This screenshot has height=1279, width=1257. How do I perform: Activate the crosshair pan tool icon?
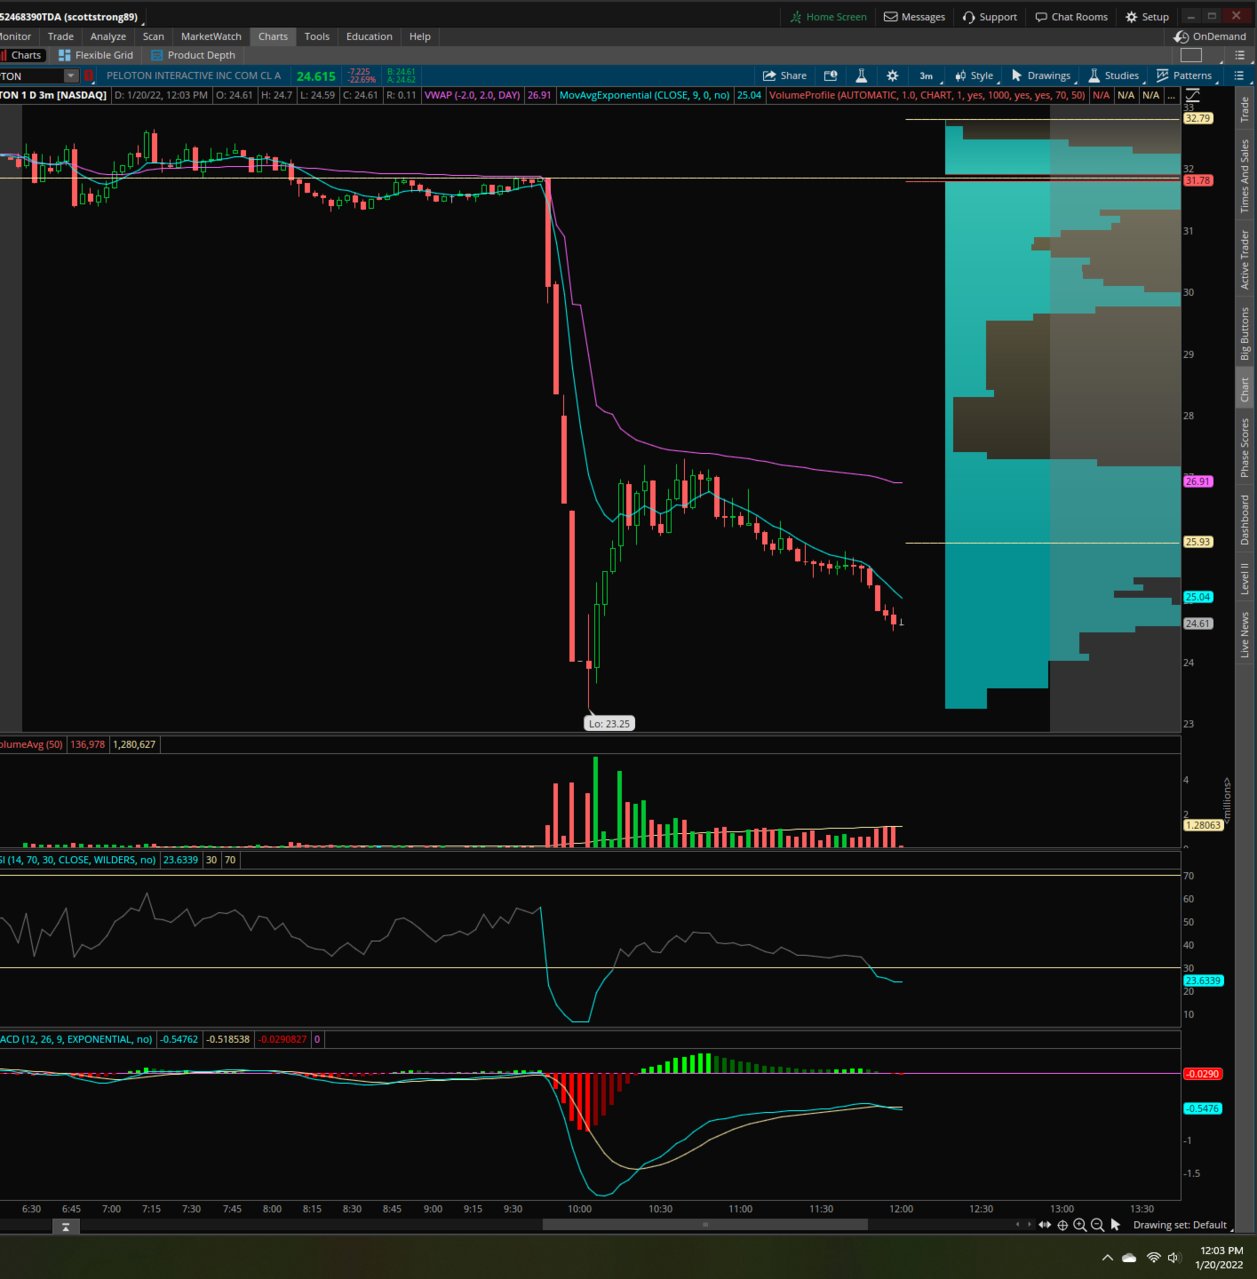[1063, 1225]
